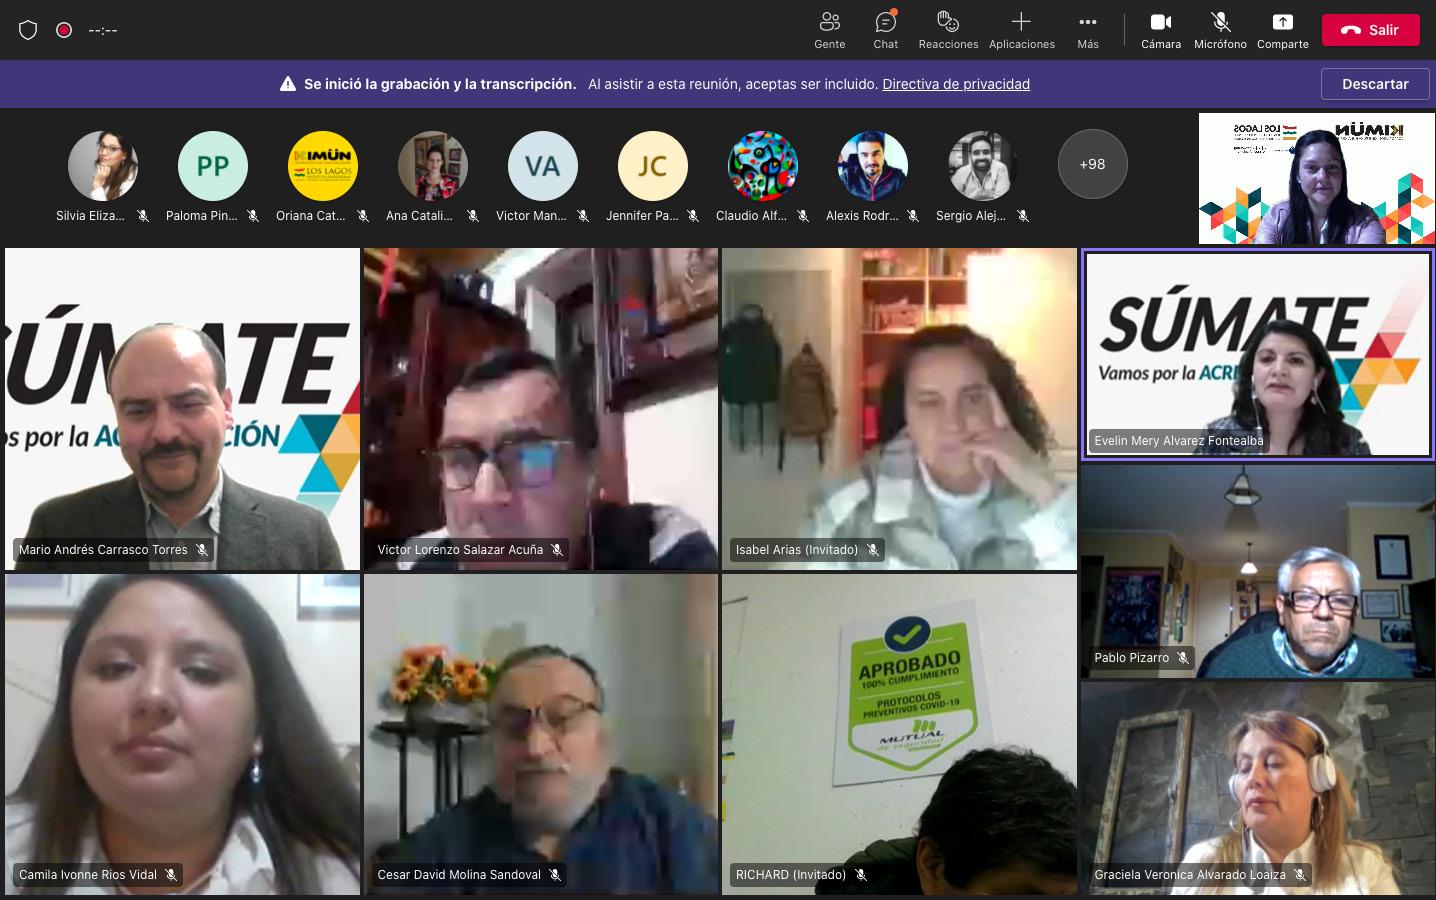Select Graciela Veronica Alvarado Loaiza video tile

1258,788
